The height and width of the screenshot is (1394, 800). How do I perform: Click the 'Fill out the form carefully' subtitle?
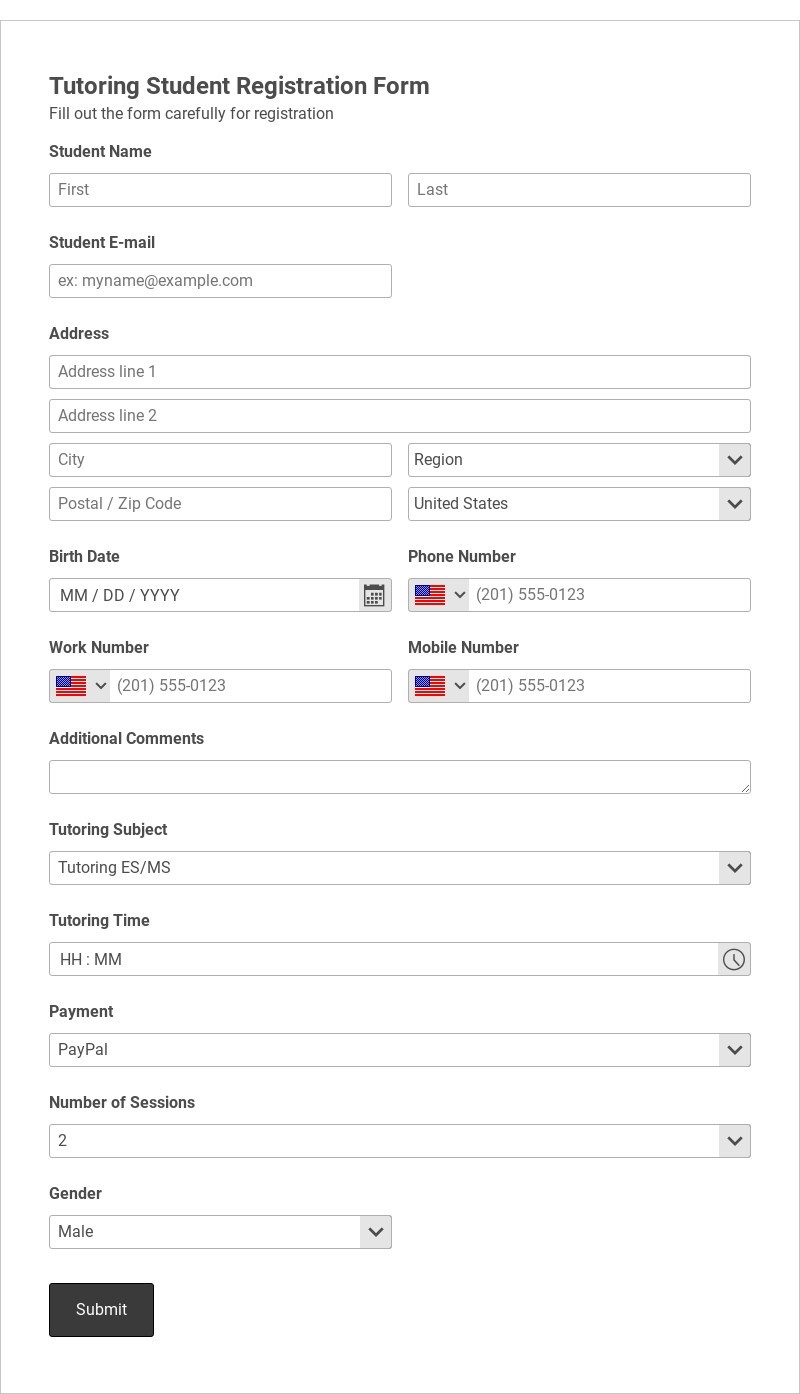191,114
